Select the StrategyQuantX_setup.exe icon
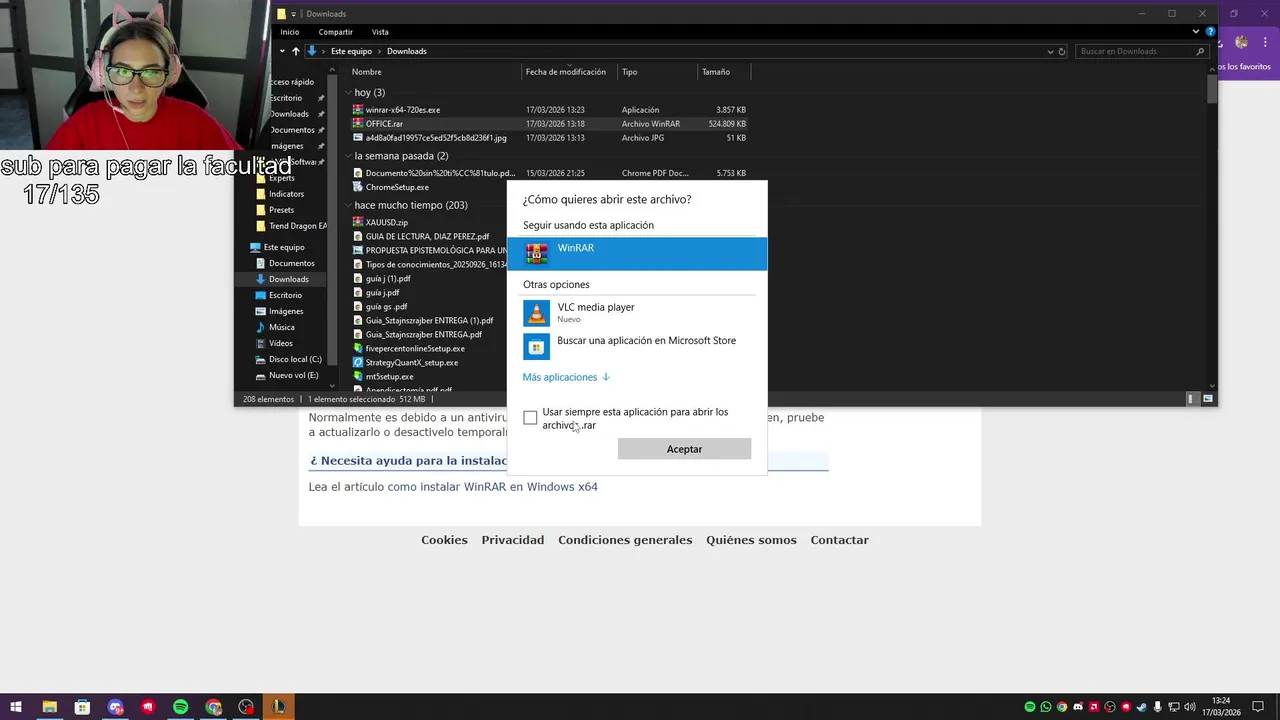The image size is (1280, 720). [358, 362]
